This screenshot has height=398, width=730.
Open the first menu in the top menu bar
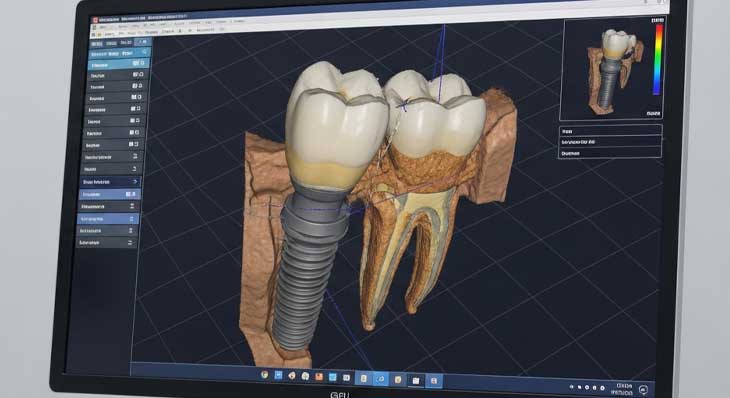pos(102,27)
